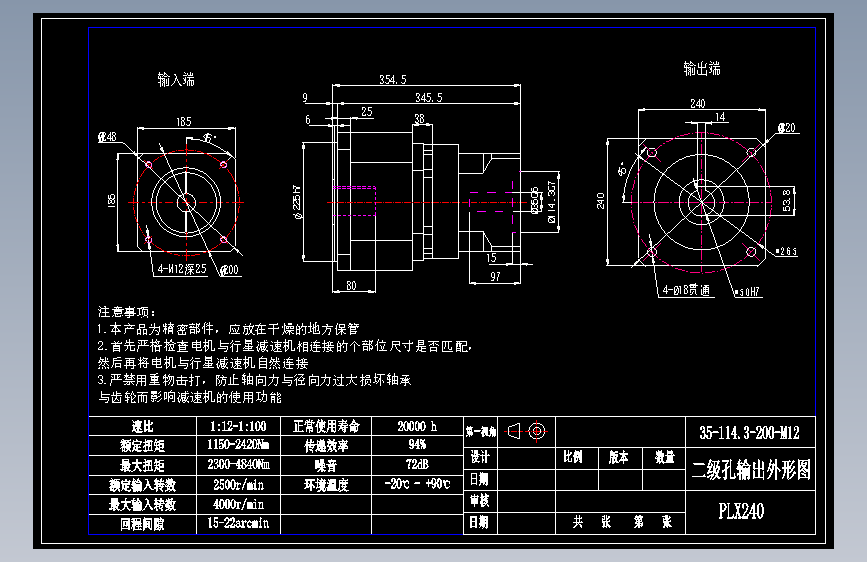
Task: Click the '共 张 第 张' sheet count cell
Action: [621, 522]
